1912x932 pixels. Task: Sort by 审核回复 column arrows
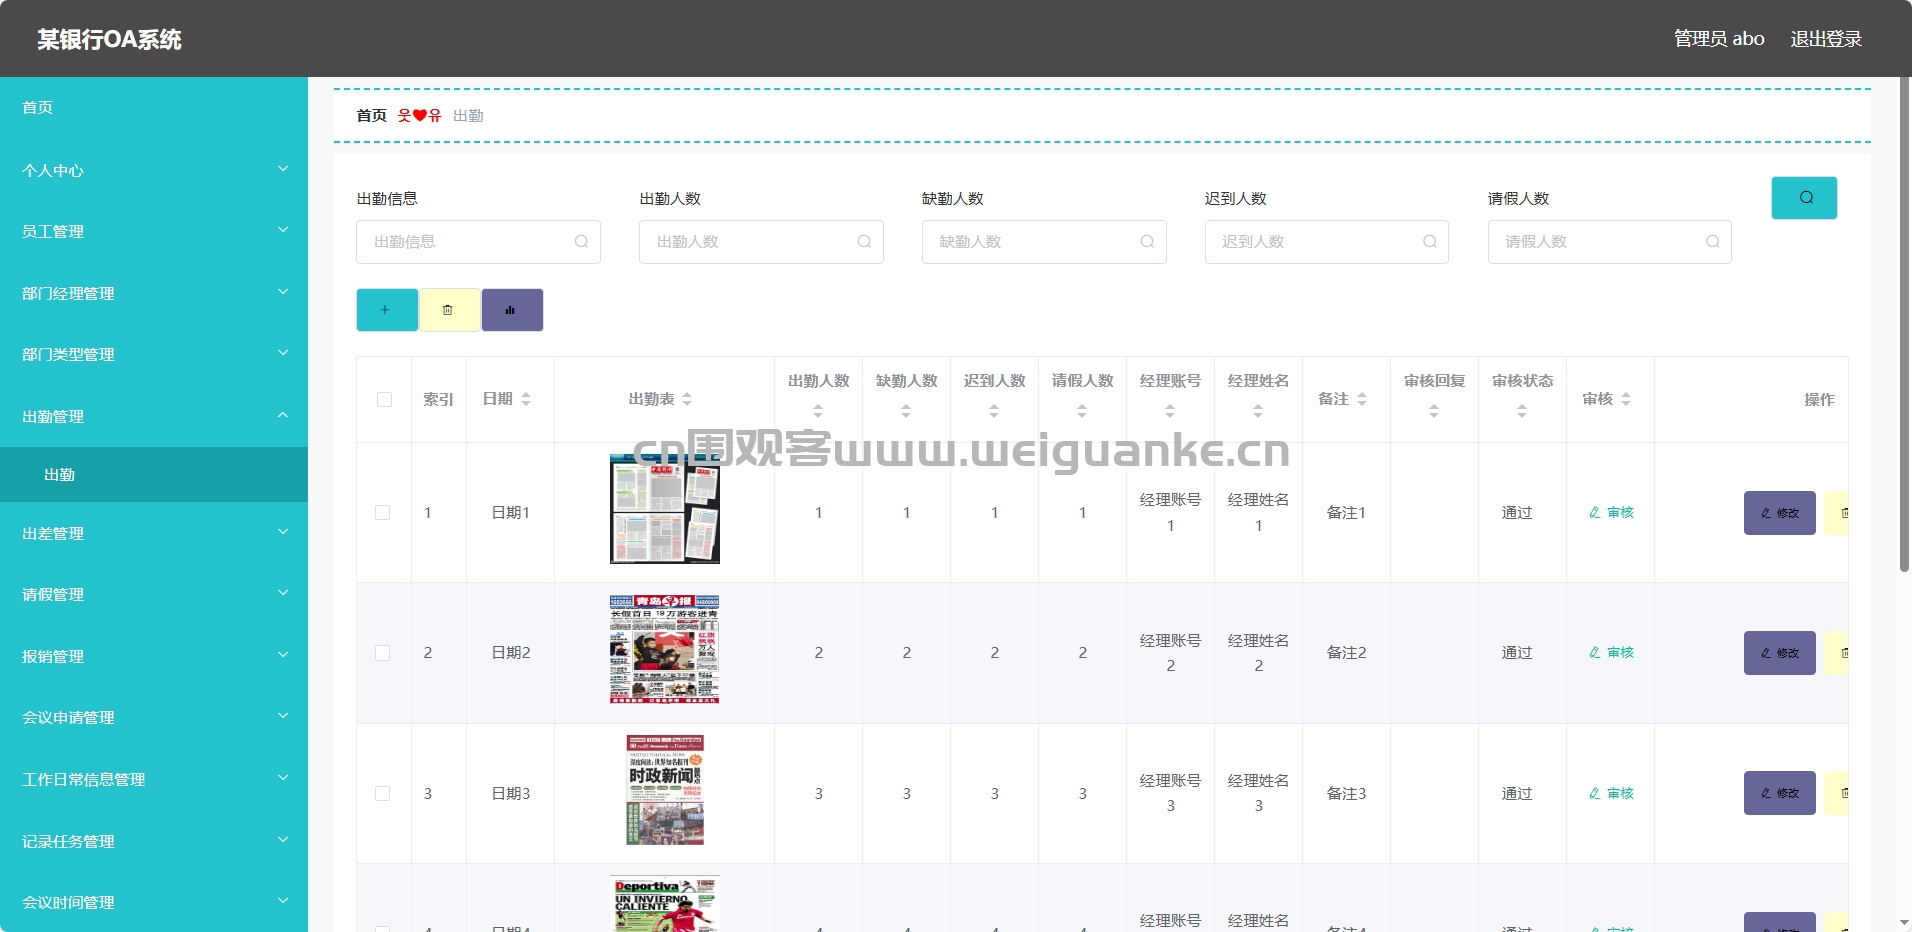coord(1434,411)
